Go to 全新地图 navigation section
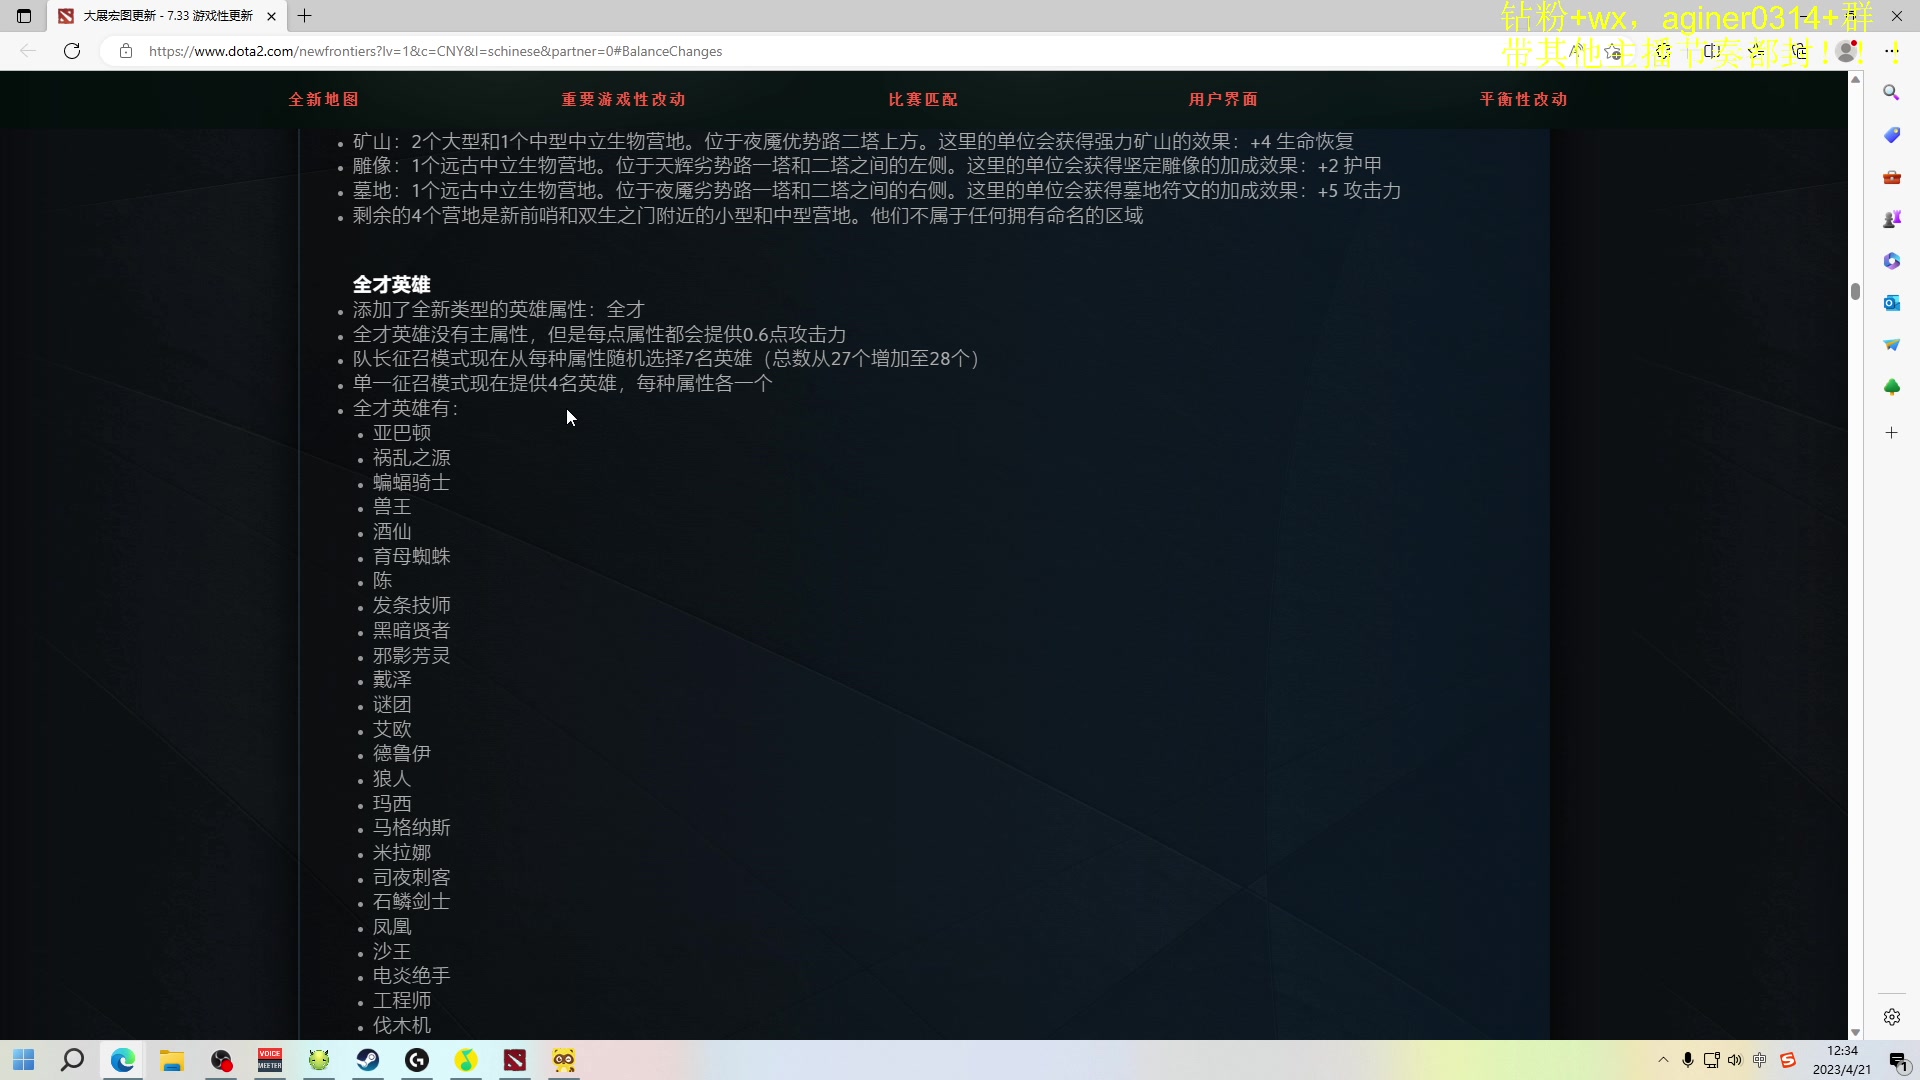This screenshot has width=1920, height=1080. coord(323,99)
